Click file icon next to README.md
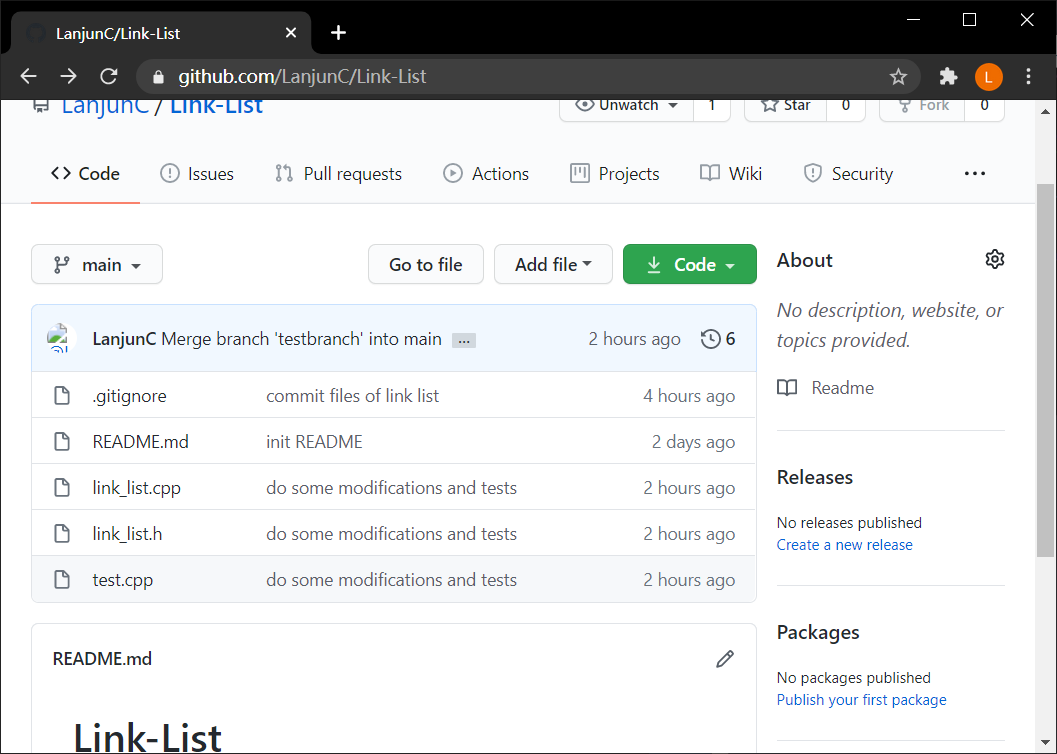 (62, 441)
